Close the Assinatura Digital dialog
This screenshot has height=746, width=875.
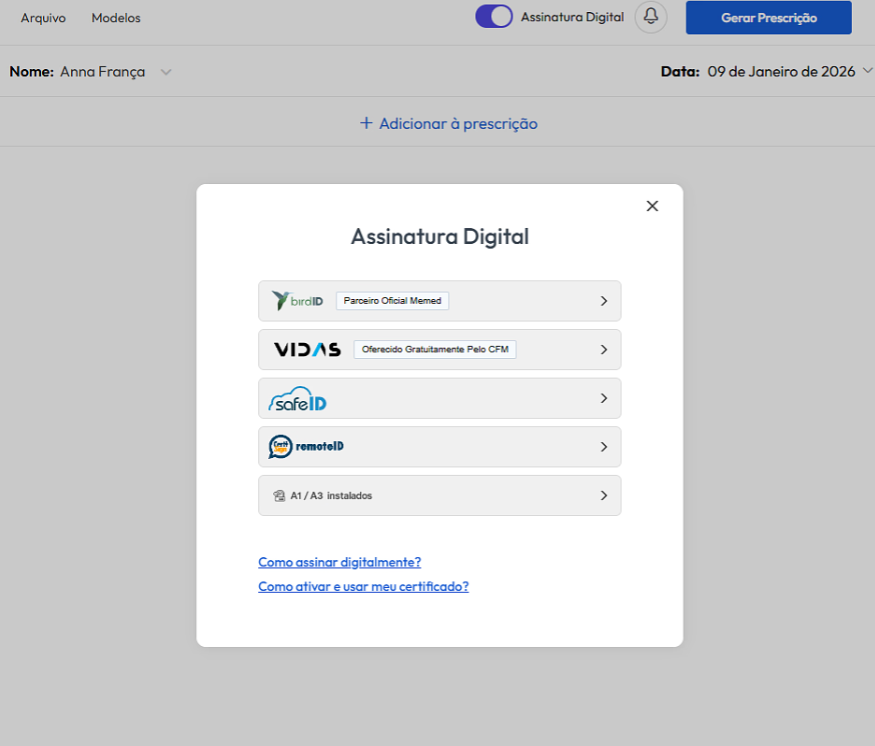pos(652,206)
